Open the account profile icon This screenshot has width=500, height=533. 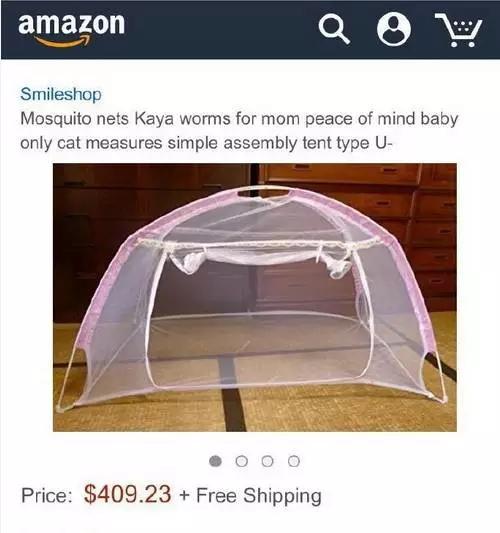[x=394, y=29]
